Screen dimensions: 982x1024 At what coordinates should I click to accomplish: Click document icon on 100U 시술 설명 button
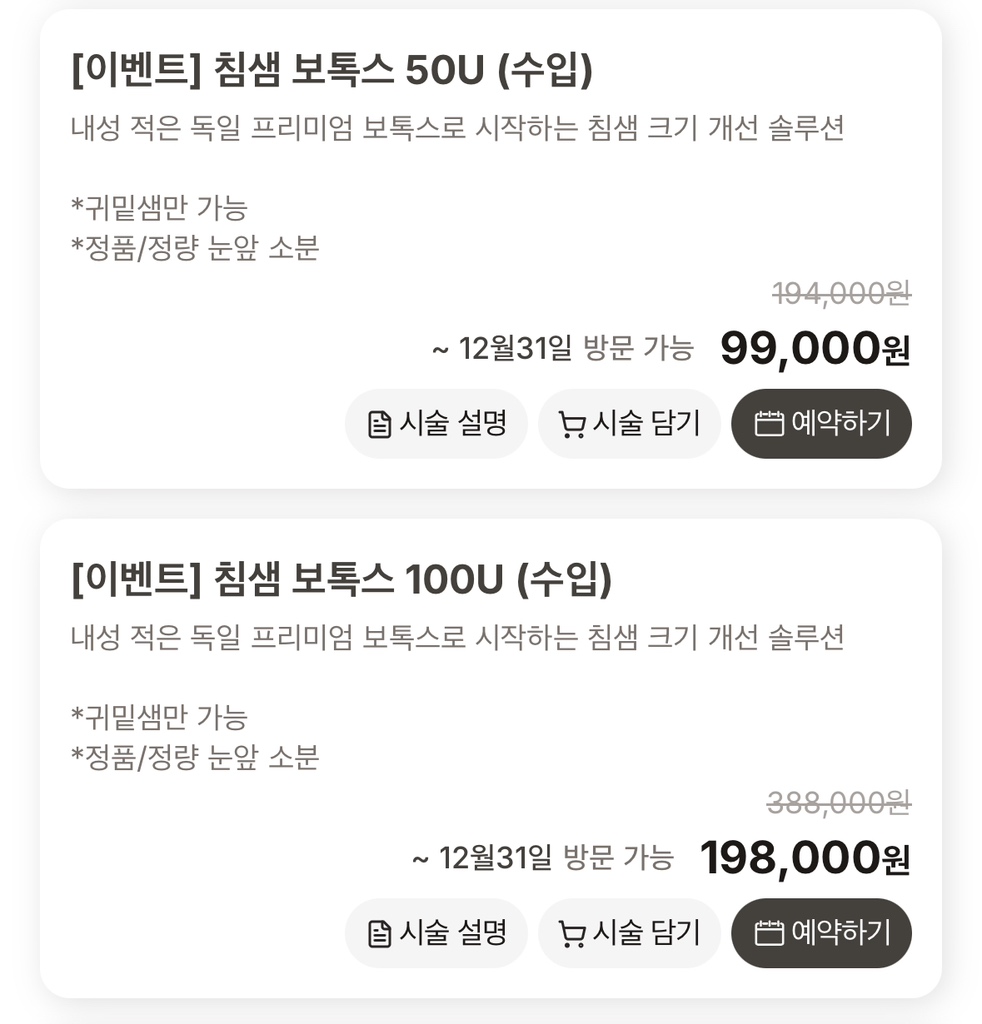coord(380,934)
